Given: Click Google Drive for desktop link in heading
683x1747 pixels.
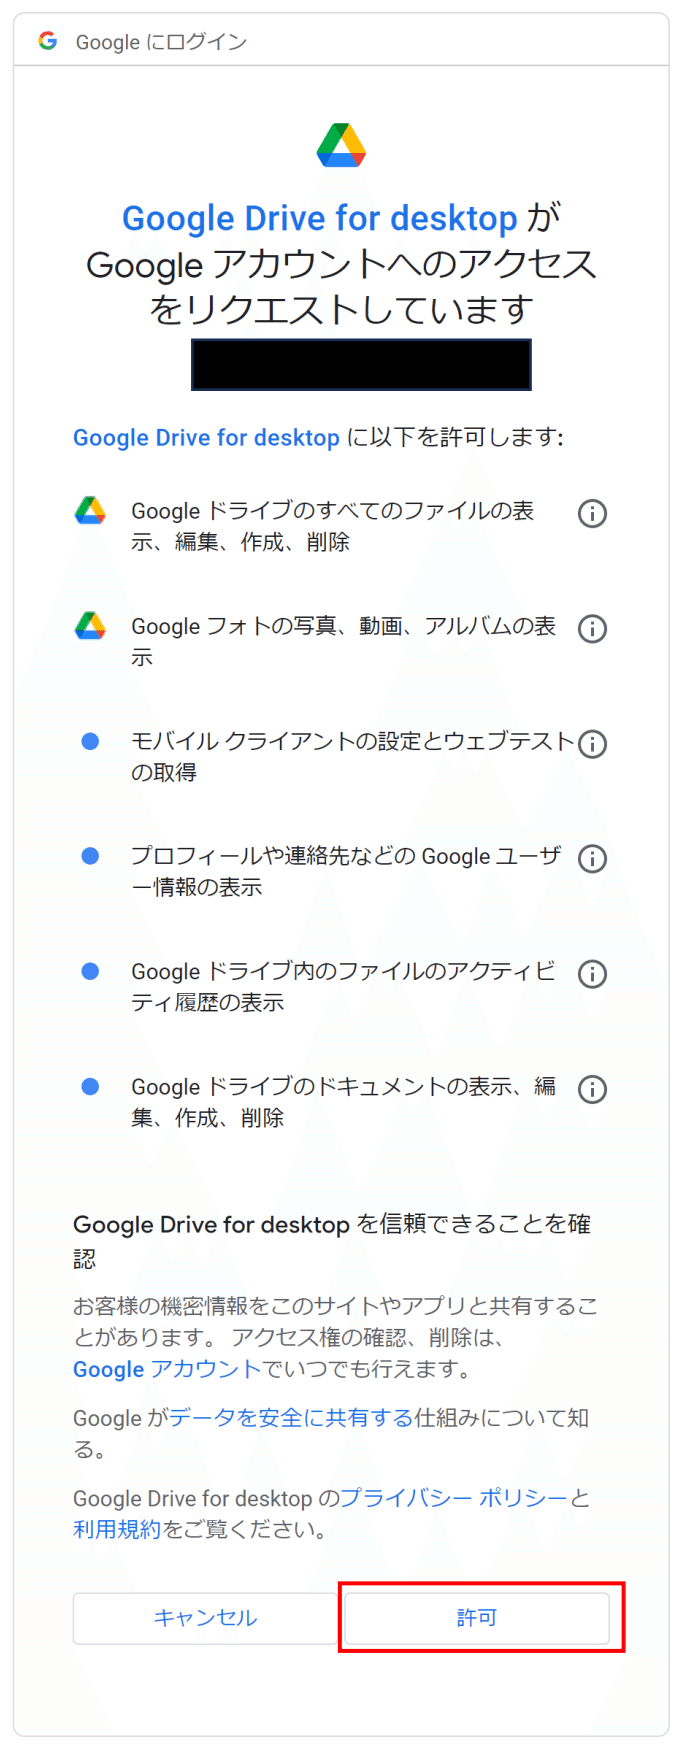Looking at the screenshot, I should point(320,218).
